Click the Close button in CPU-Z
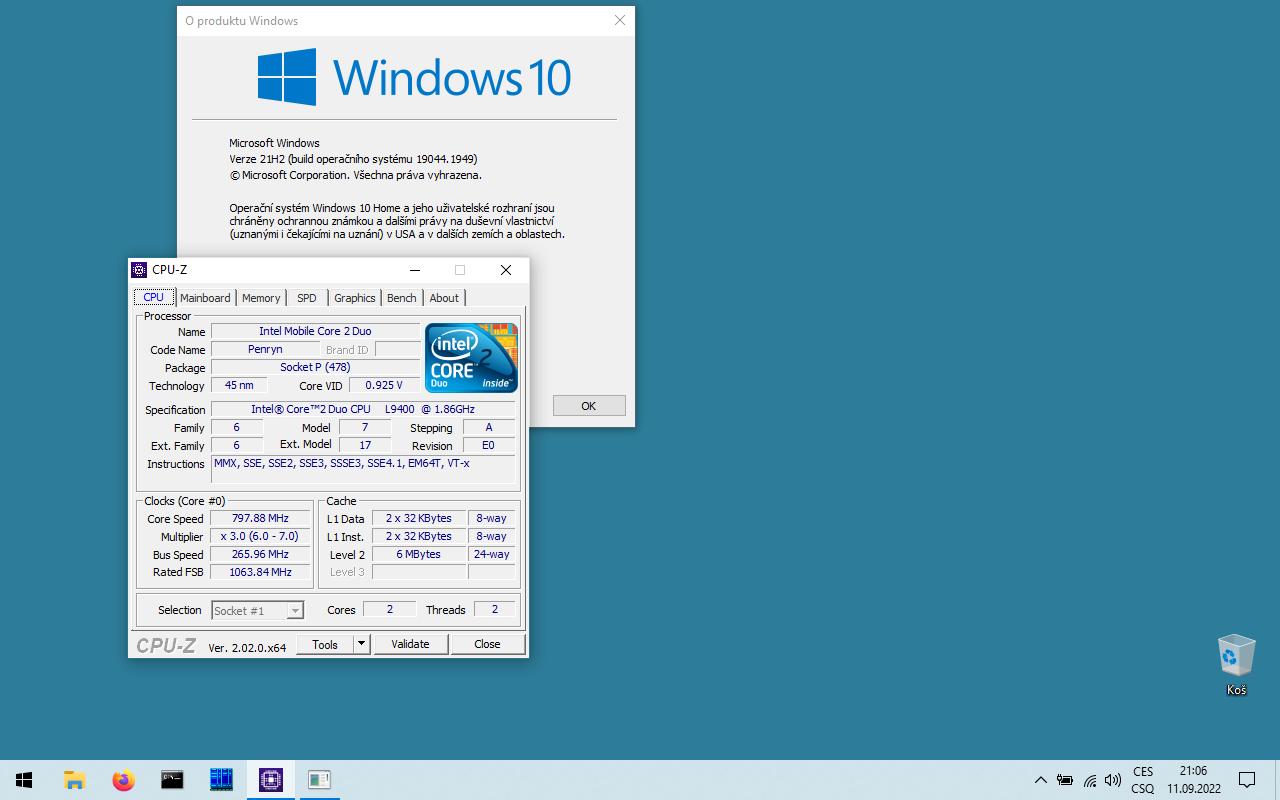 (x=487, y=644)
